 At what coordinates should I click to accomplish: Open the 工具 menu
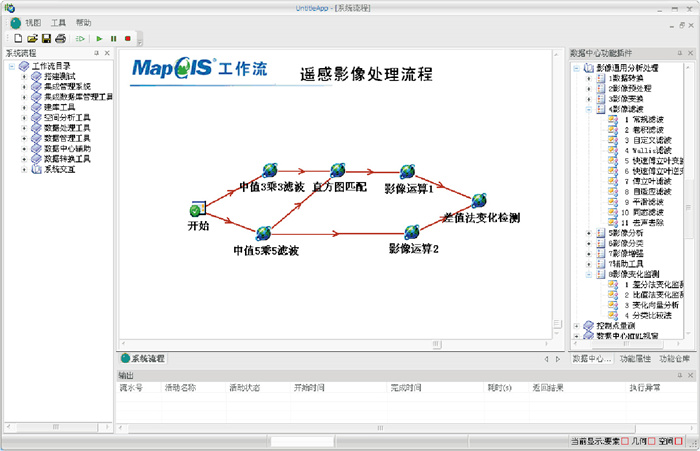click(58, 23)
